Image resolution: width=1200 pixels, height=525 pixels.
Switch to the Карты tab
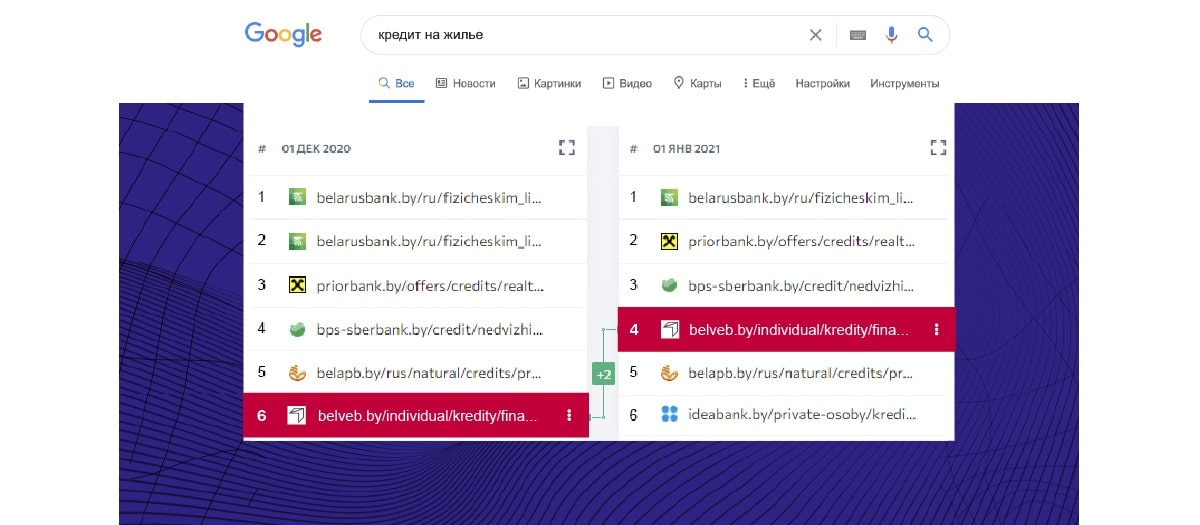[x=697, y=84]
